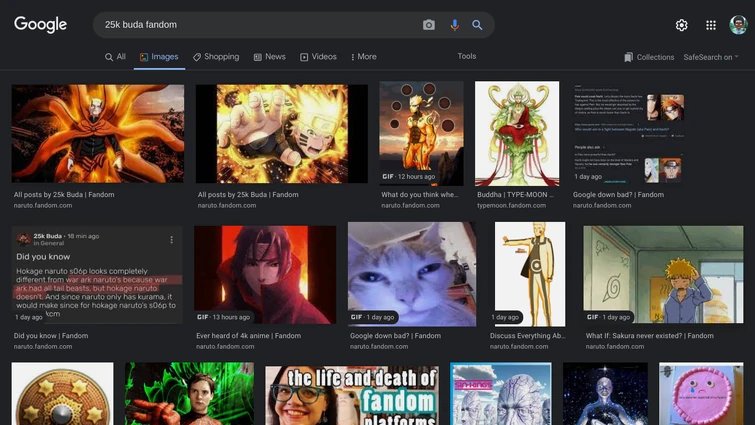This screenshot has height=425, width=755.
Task: Open the 'Did you know' post thumbnail
Action: coord(97,275)
